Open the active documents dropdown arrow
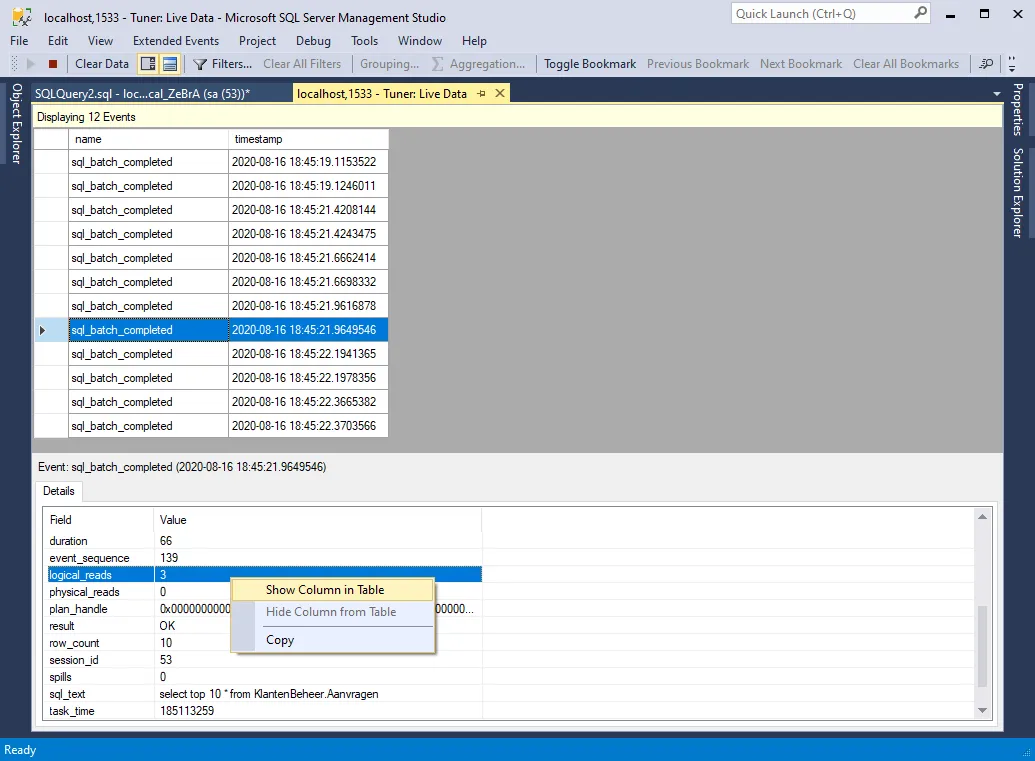Screen dimensions: 1035x761 tap(997, 94)
